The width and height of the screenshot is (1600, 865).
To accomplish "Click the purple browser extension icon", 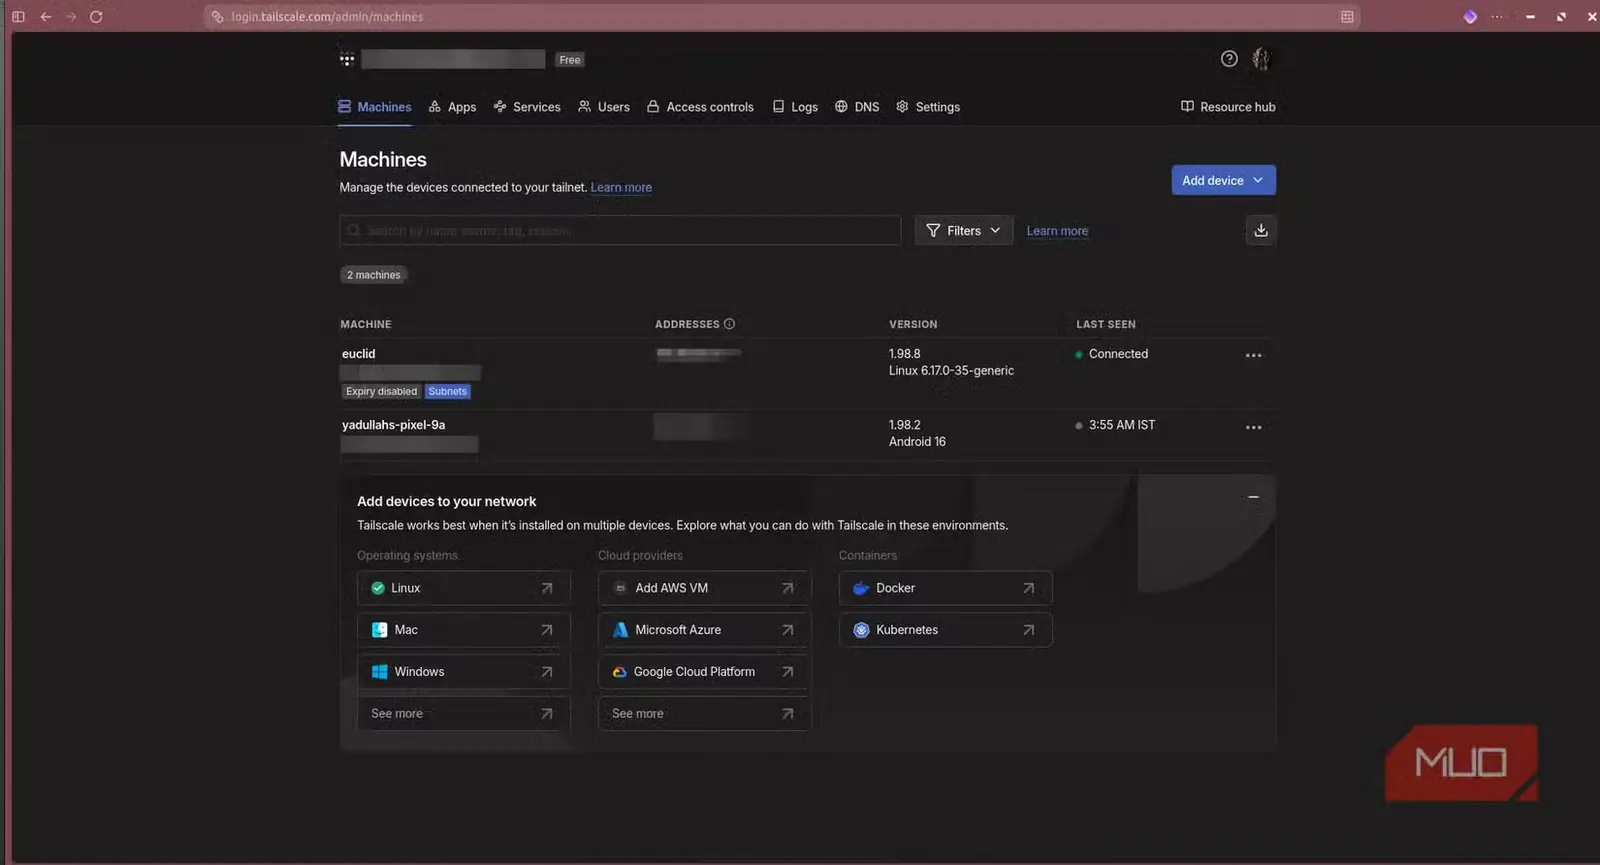I will coord(1470,17).
